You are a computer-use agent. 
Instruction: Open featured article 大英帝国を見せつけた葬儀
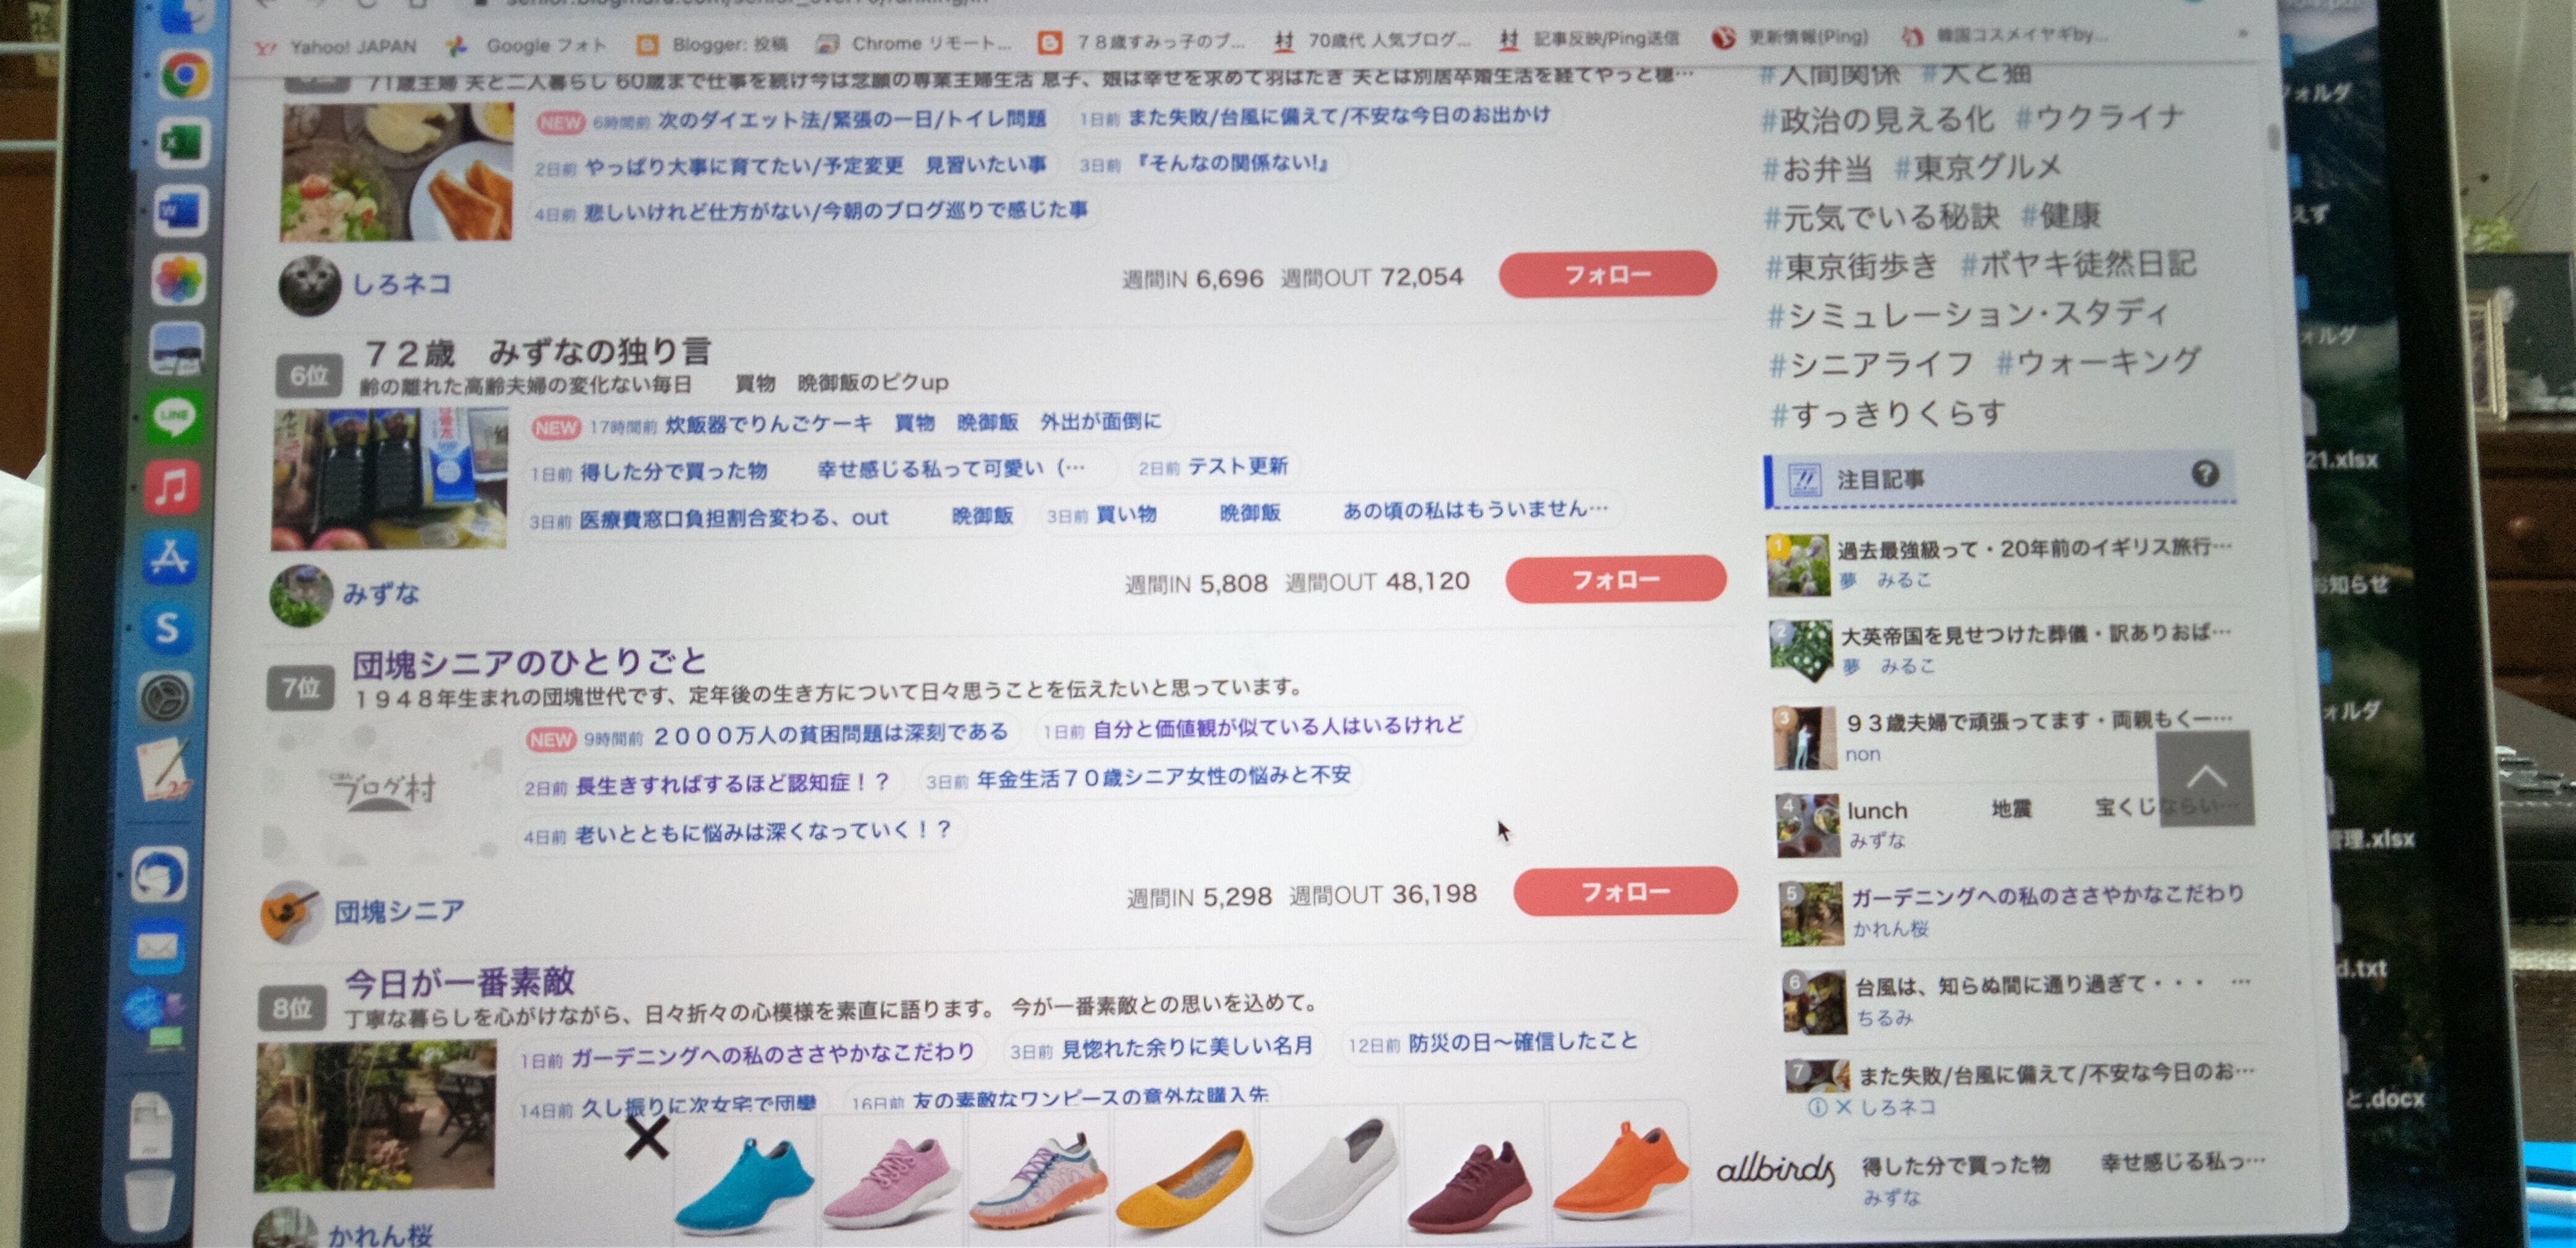2037,634
